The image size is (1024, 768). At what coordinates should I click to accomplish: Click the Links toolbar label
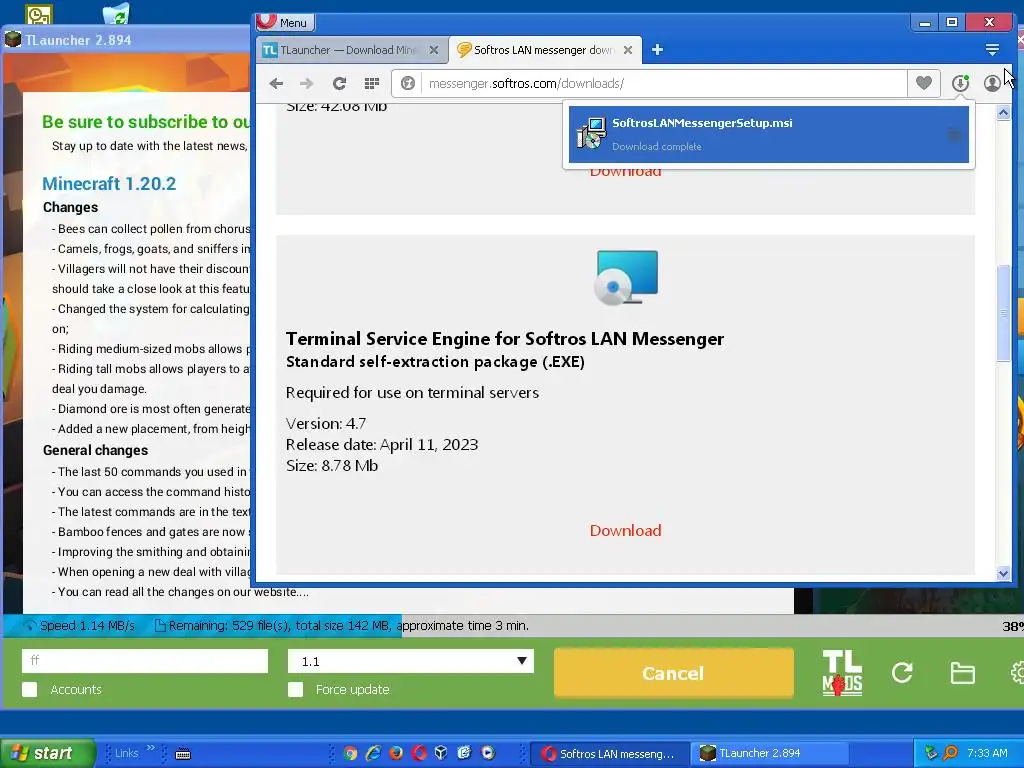click(x=127, y=753)
